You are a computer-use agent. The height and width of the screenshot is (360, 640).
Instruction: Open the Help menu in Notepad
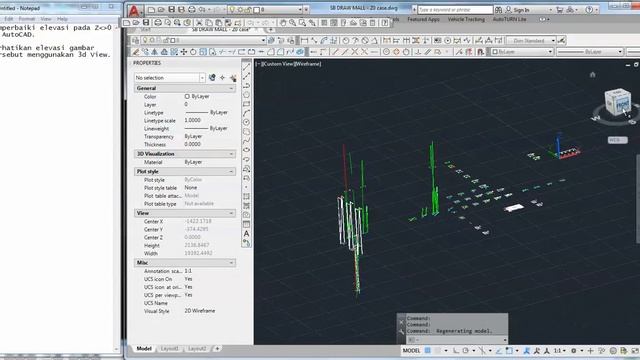62,19
